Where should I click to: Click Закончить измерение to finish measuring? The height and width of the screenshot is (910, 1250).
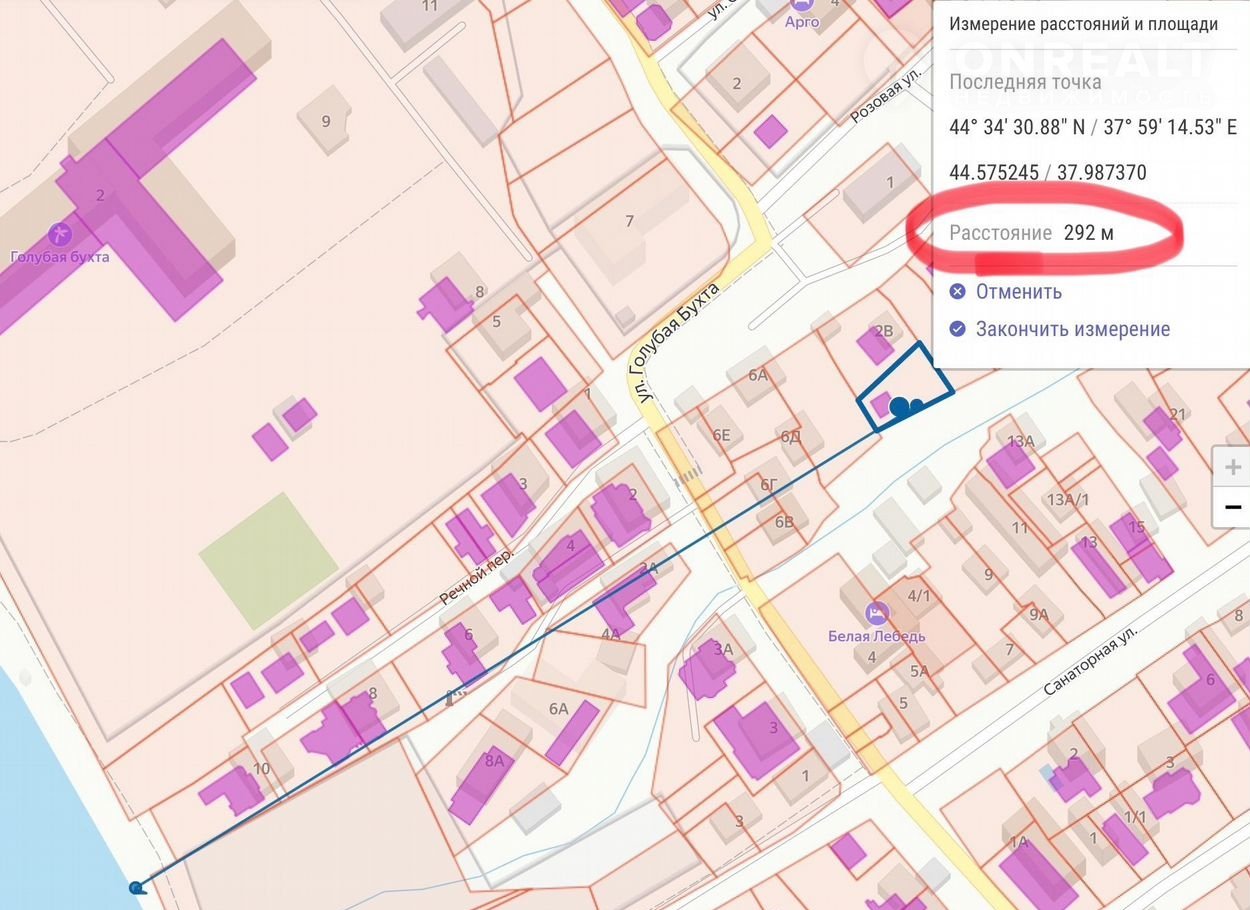click(x=1072, y=329)
